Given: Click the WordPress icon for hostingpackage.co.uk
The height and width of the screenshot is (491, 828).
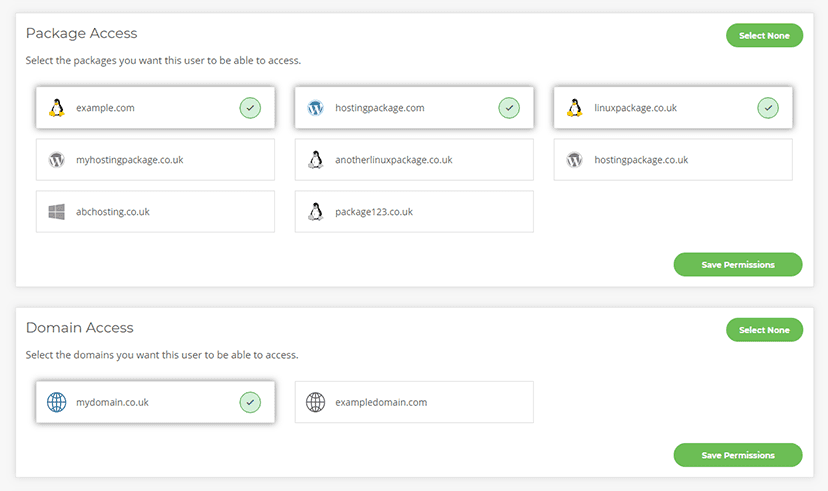Looking at the screenshot, I should [x=575, y=159].
